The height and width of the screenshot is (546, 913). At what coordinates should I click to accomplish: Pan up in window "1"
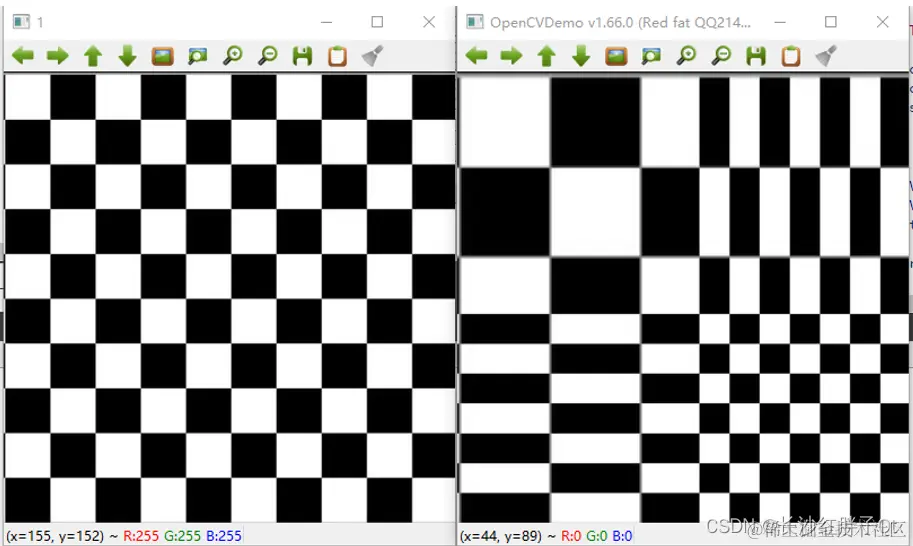coord(93,56)
